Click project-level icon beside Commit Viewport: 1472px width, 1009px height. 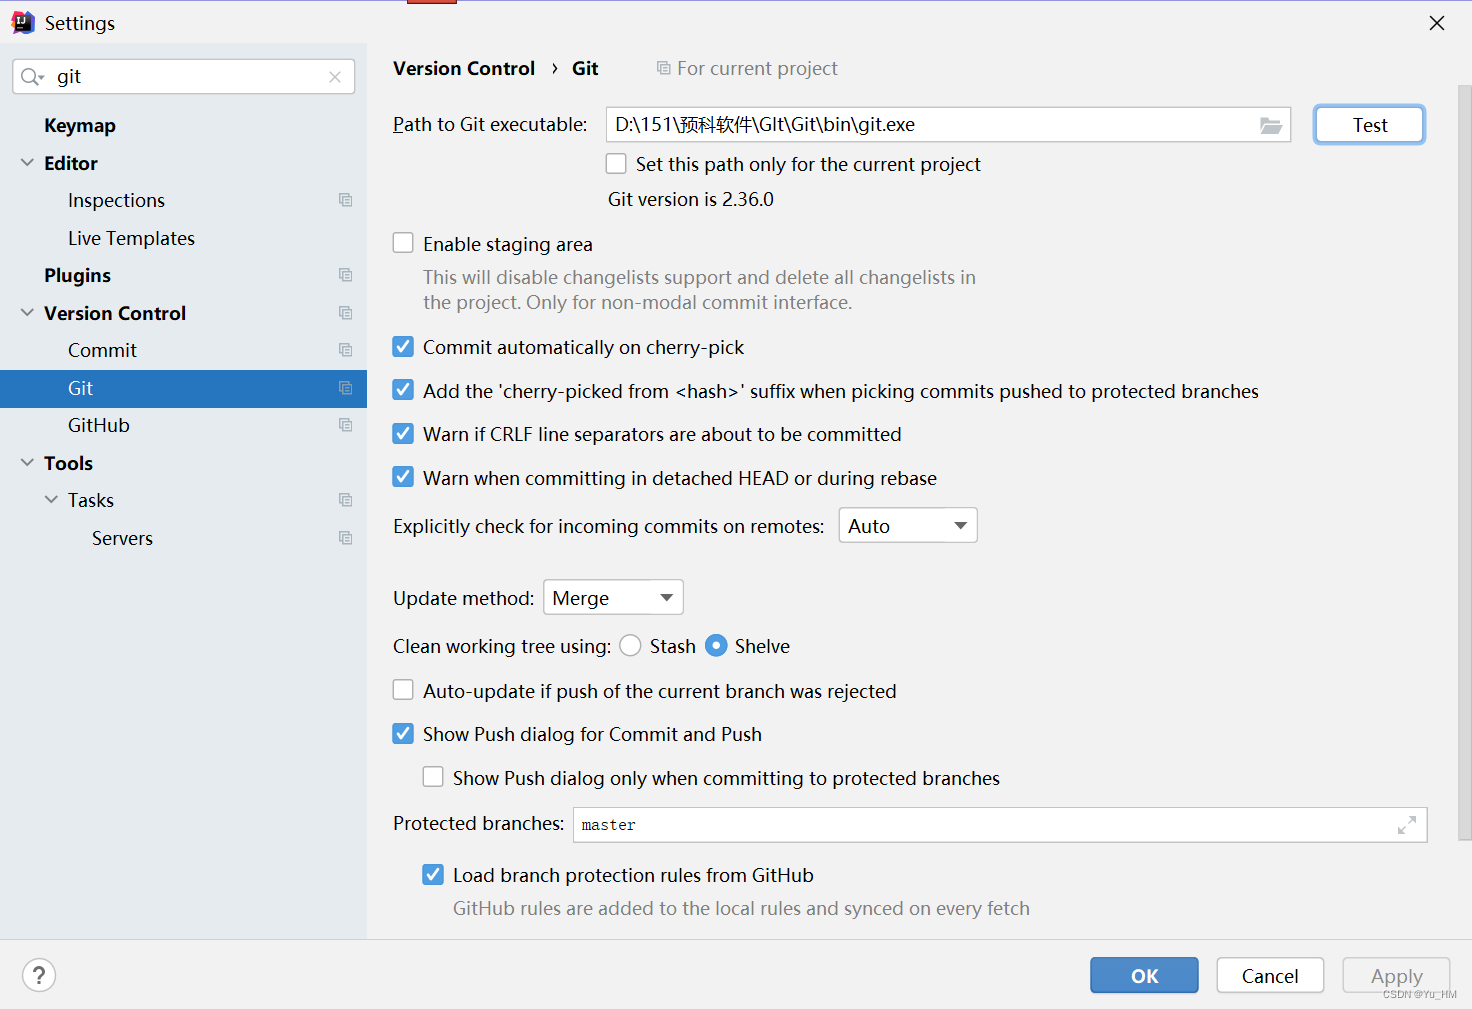pyautogui.click(x=346, y=350)
